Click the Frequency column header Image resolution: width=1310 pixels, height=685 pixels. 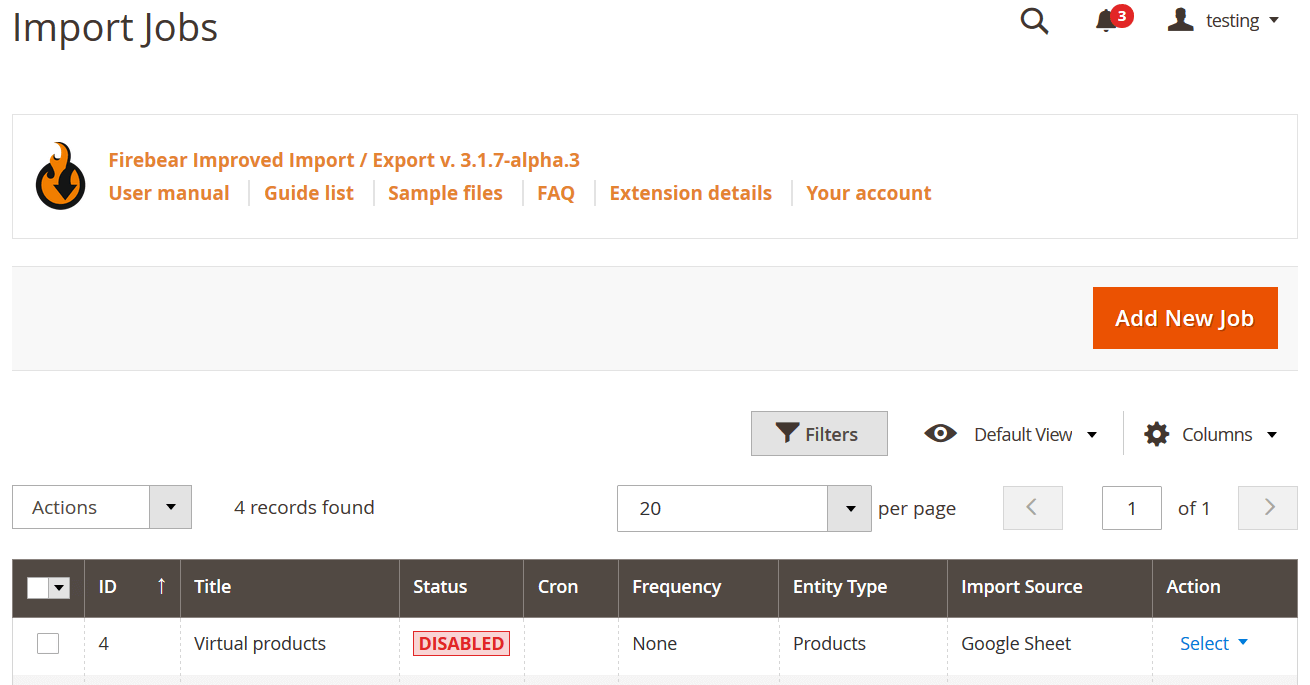coord(698,587)
